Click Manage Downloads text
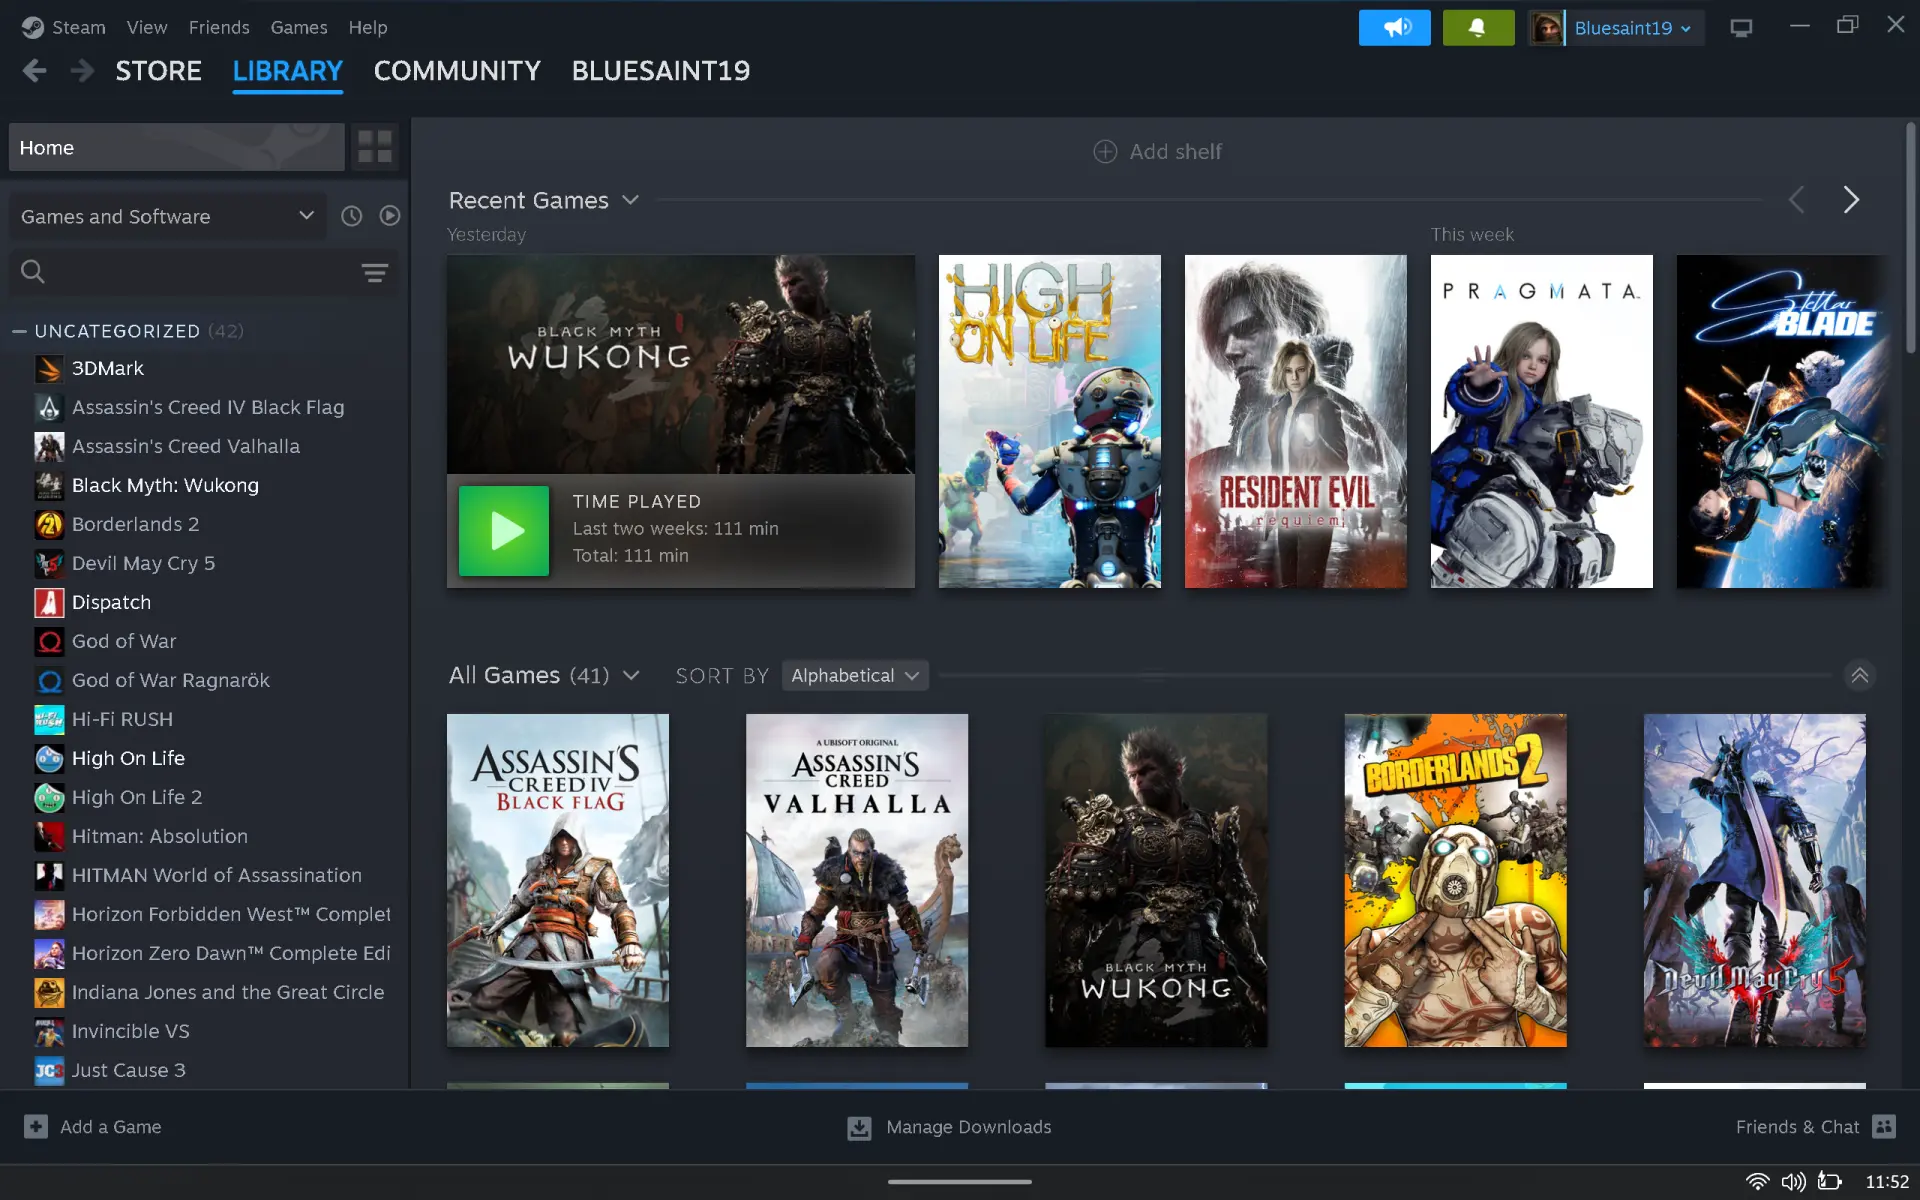The height and width of the screenshot is (1200, 1920). point(968,1127)
